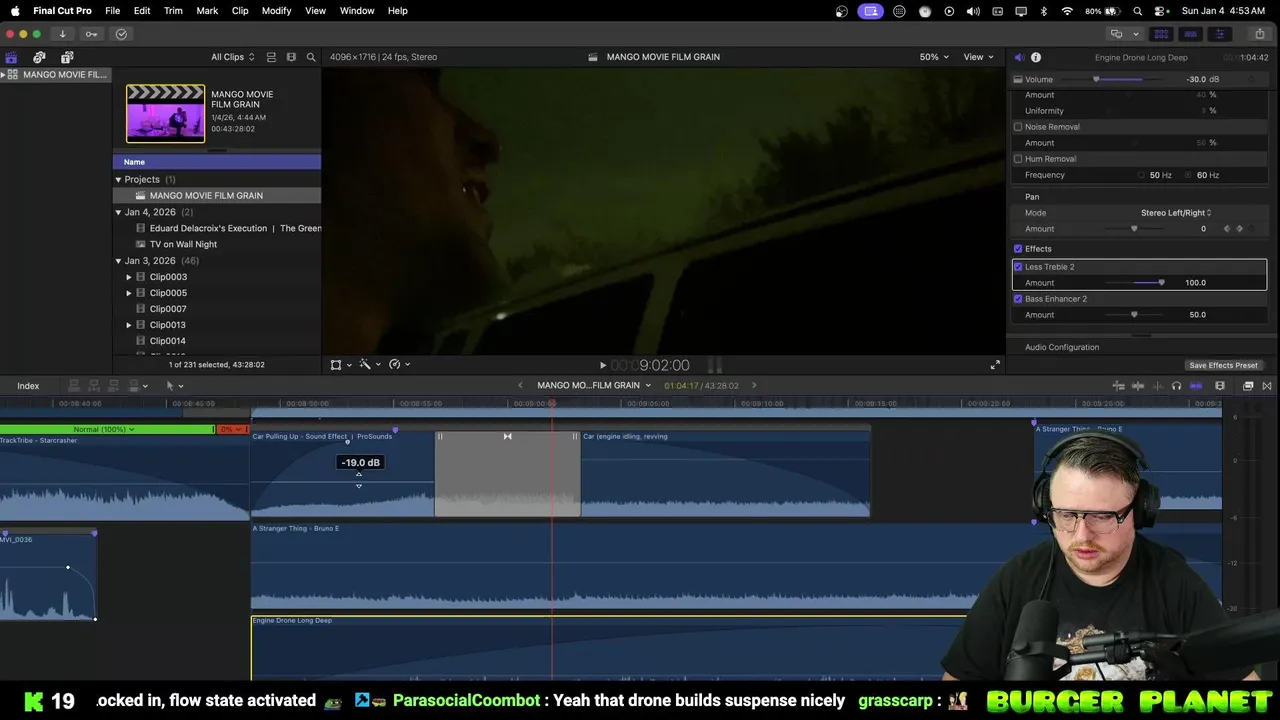Image resolution: width=1280 pixels, height=720 pixels.
Task: Disable the Effects section checkbox
Action: click(1018, 249)
